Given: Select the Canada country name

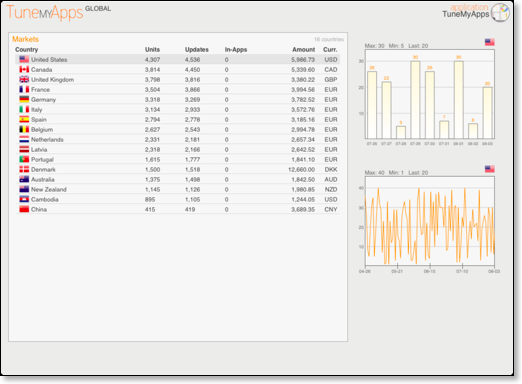Looking at the screenshot, I should point(42,70).
